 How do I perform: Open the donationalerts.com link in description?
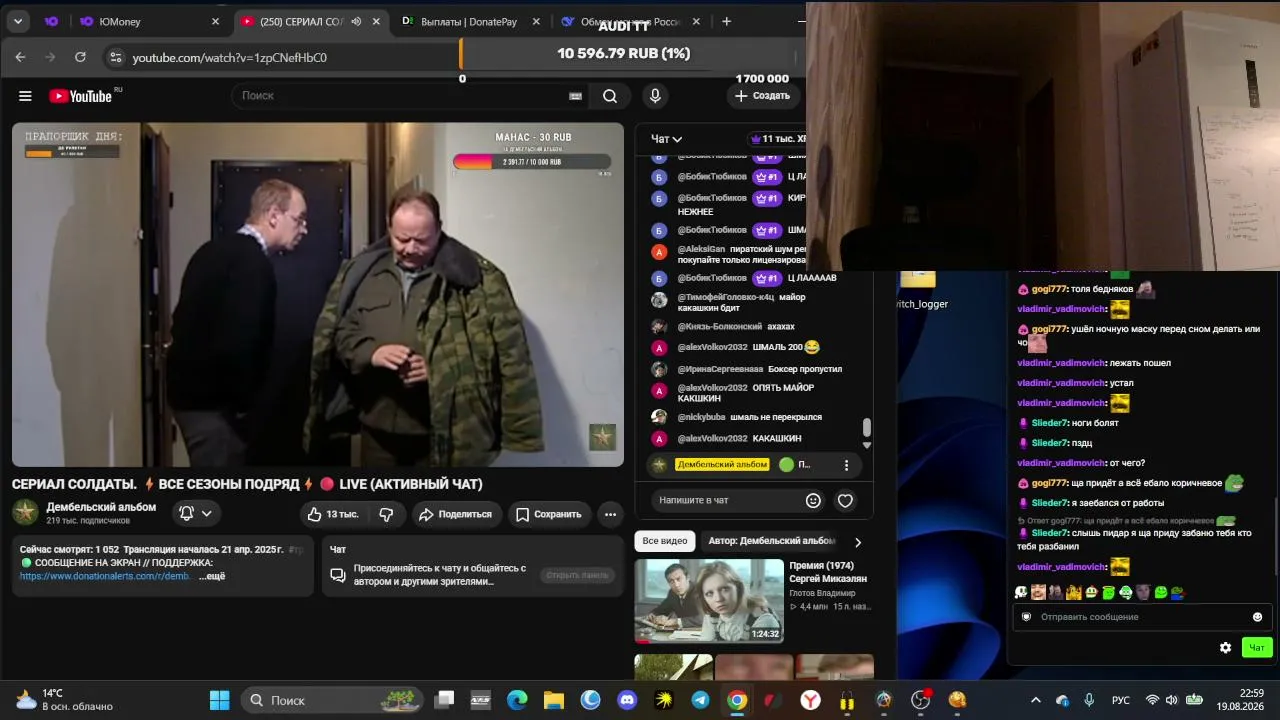pyautogui.click(x=105, y=576)
